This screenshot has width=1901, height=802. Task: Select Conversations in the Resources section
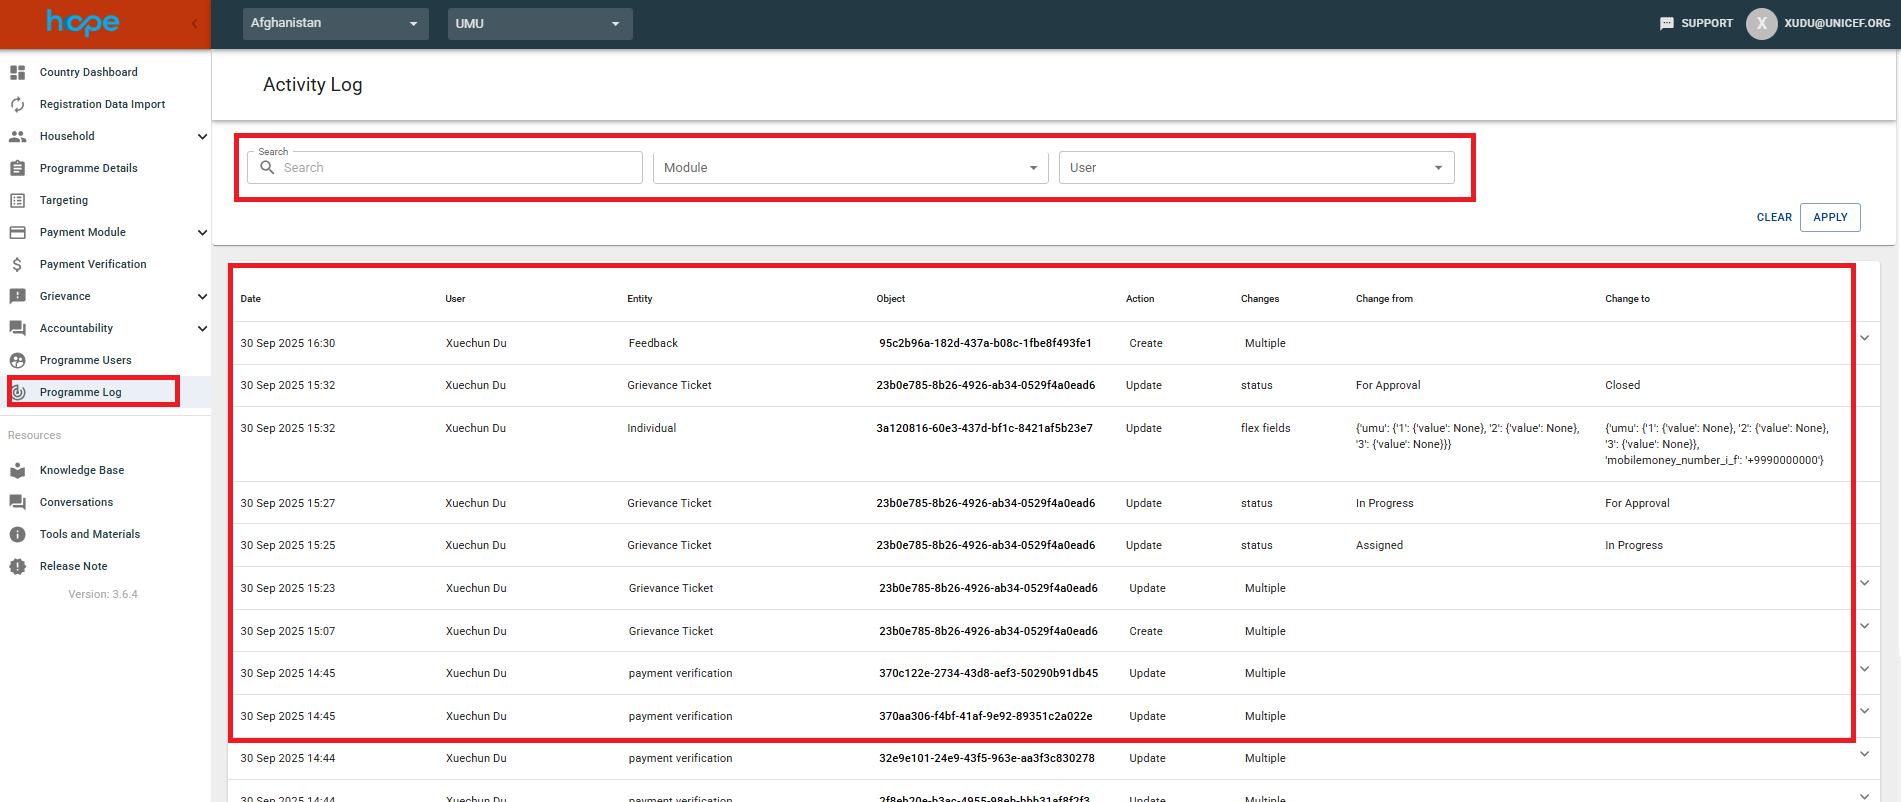click(76, 502)
